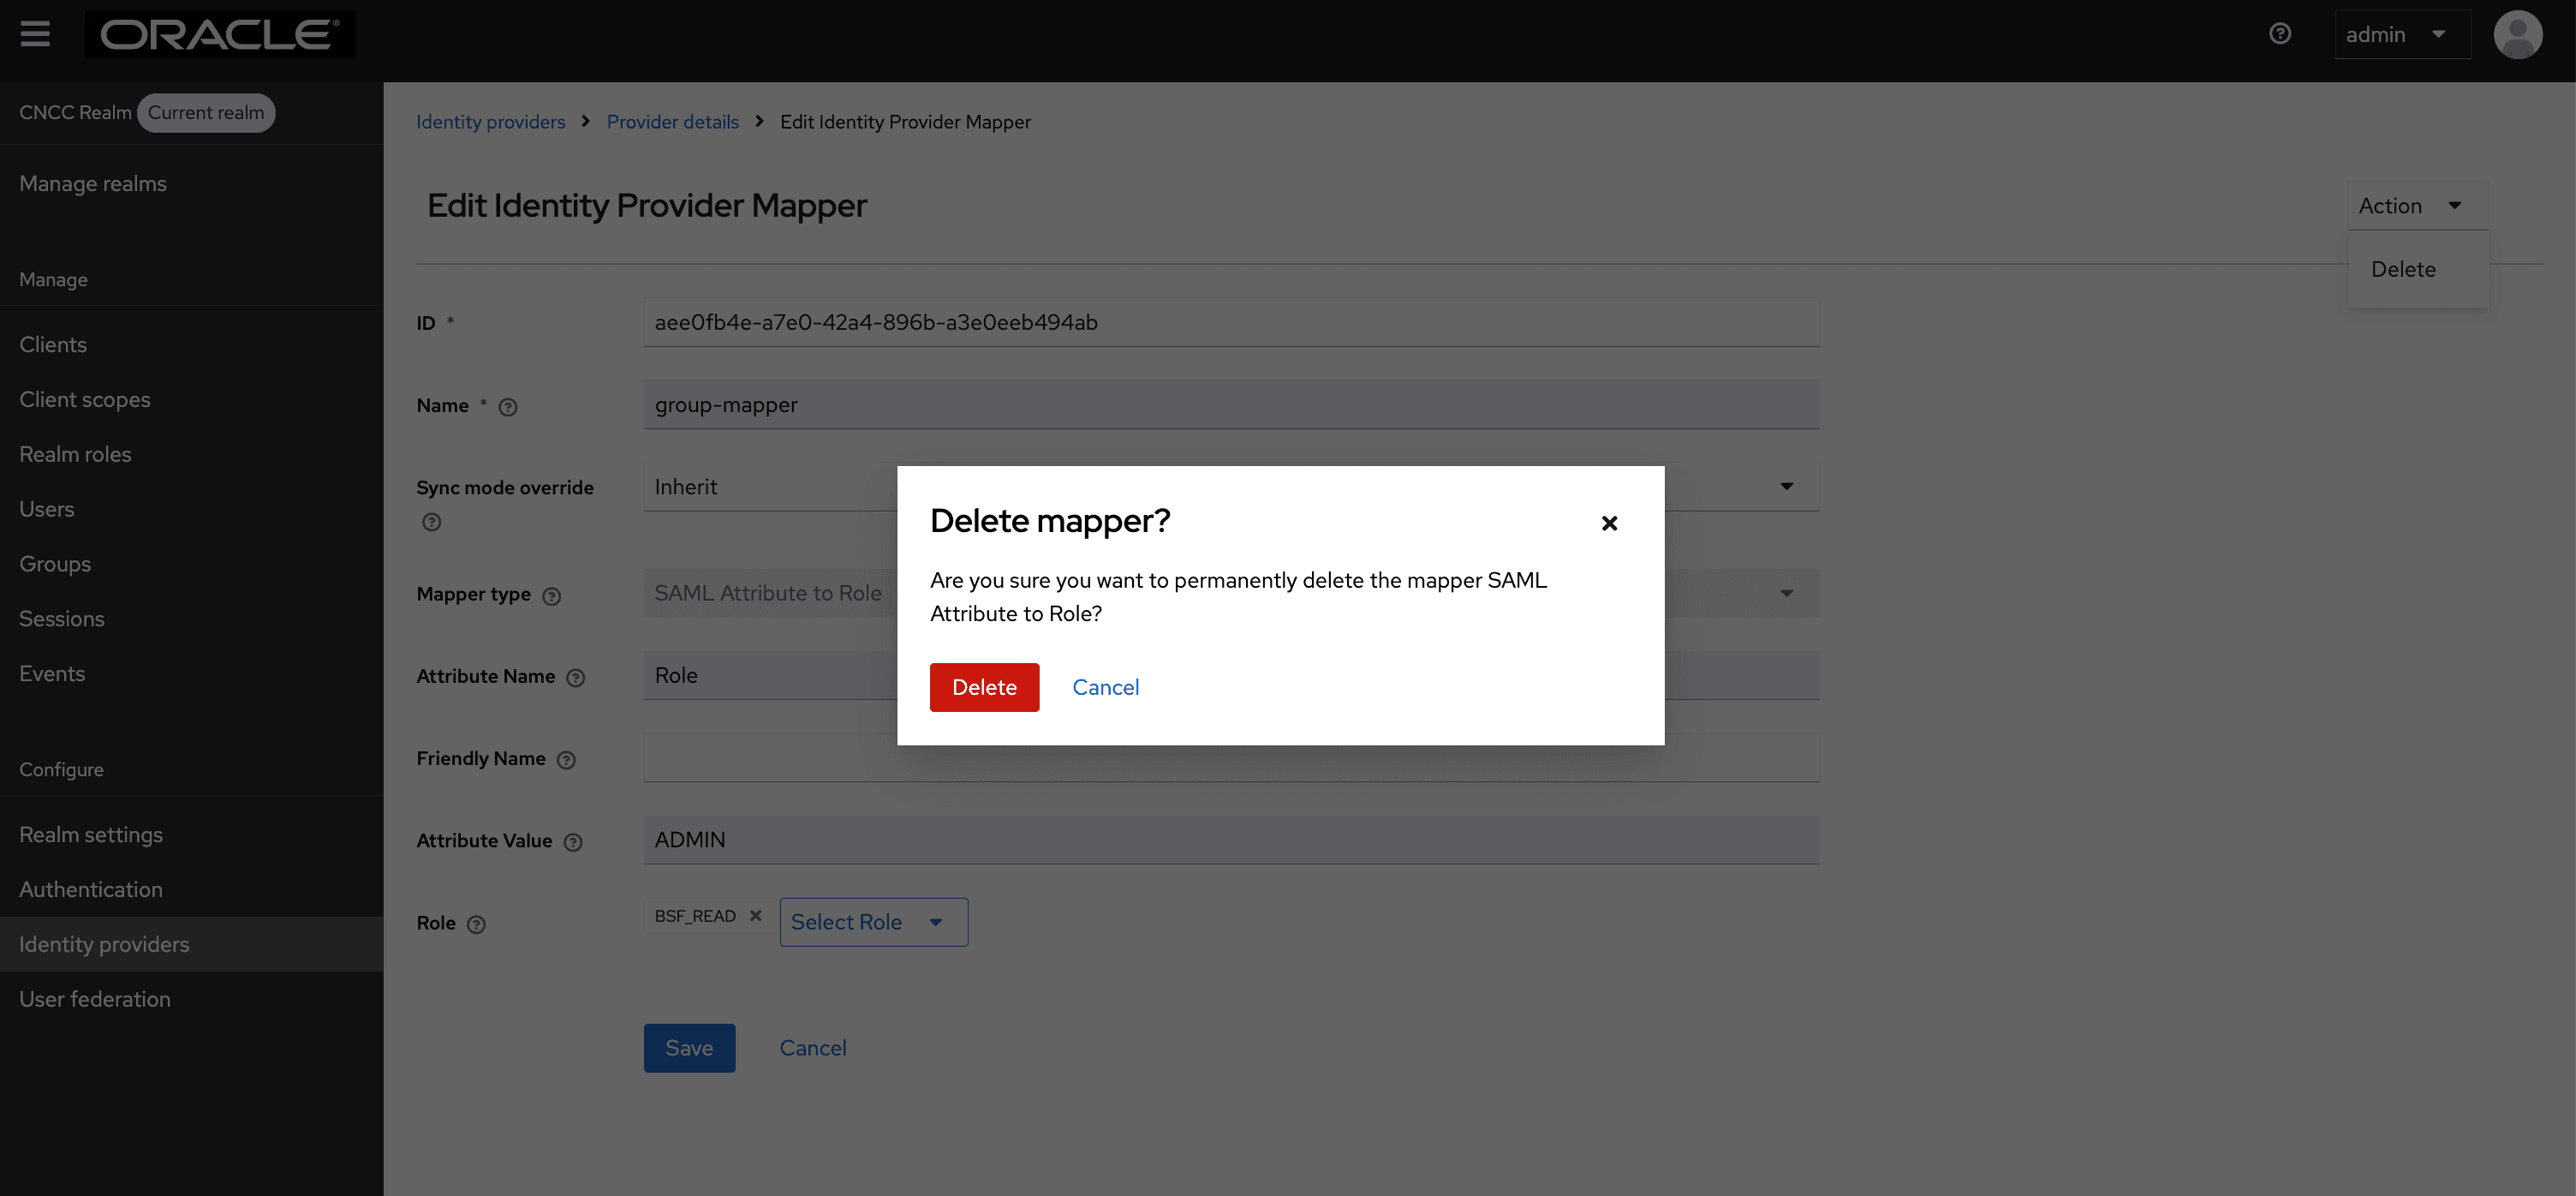Expand the Sync mode override dropdown
This screenshot has height=1196, width=2576.
1786,487
